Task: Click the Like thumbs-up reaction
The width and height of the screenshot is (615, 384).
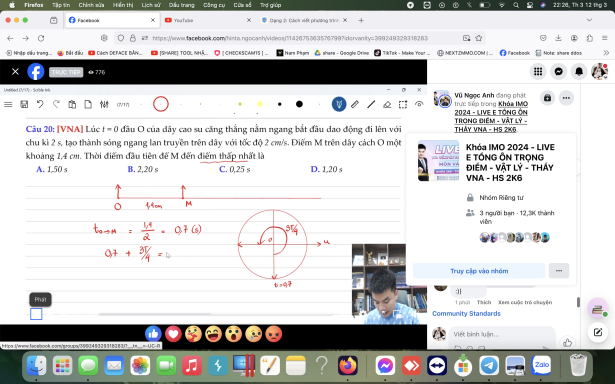Action: click(x=153, y=334)
